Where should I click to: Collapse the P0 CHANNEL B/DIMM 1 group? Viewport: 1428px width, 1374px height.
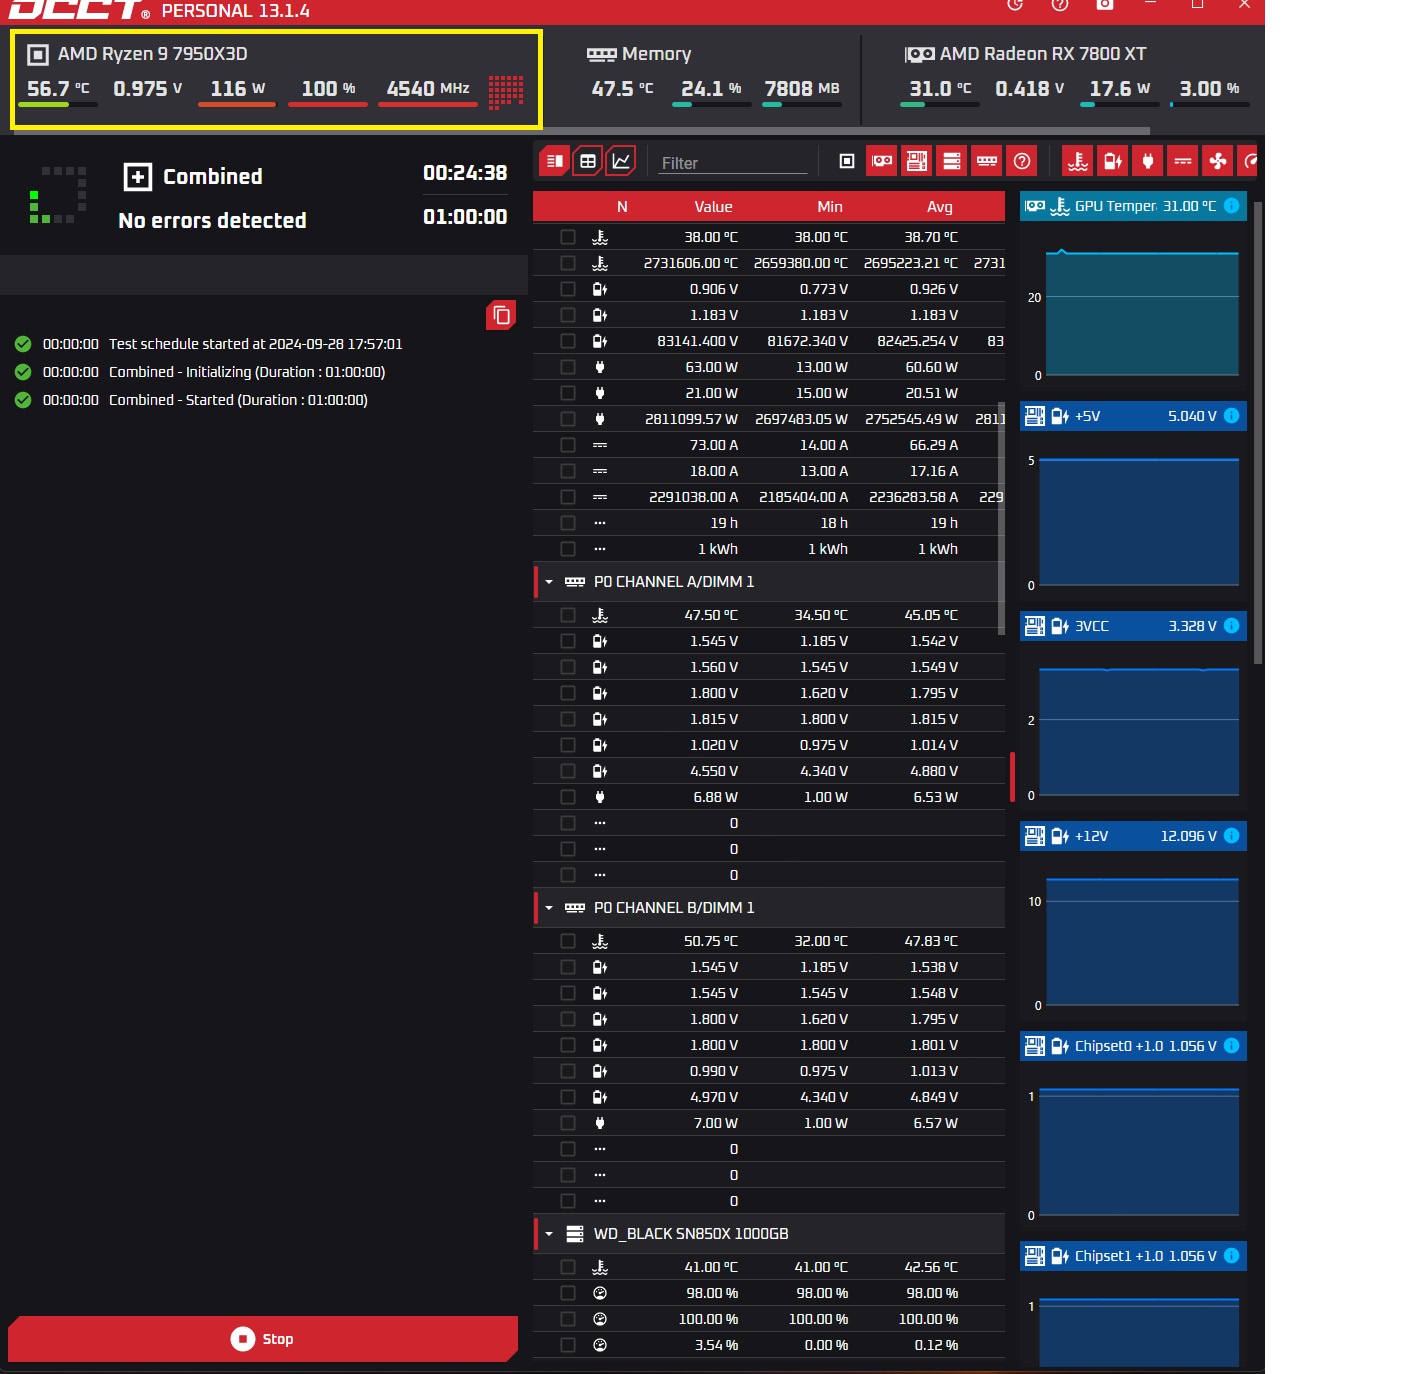point(549,908)
